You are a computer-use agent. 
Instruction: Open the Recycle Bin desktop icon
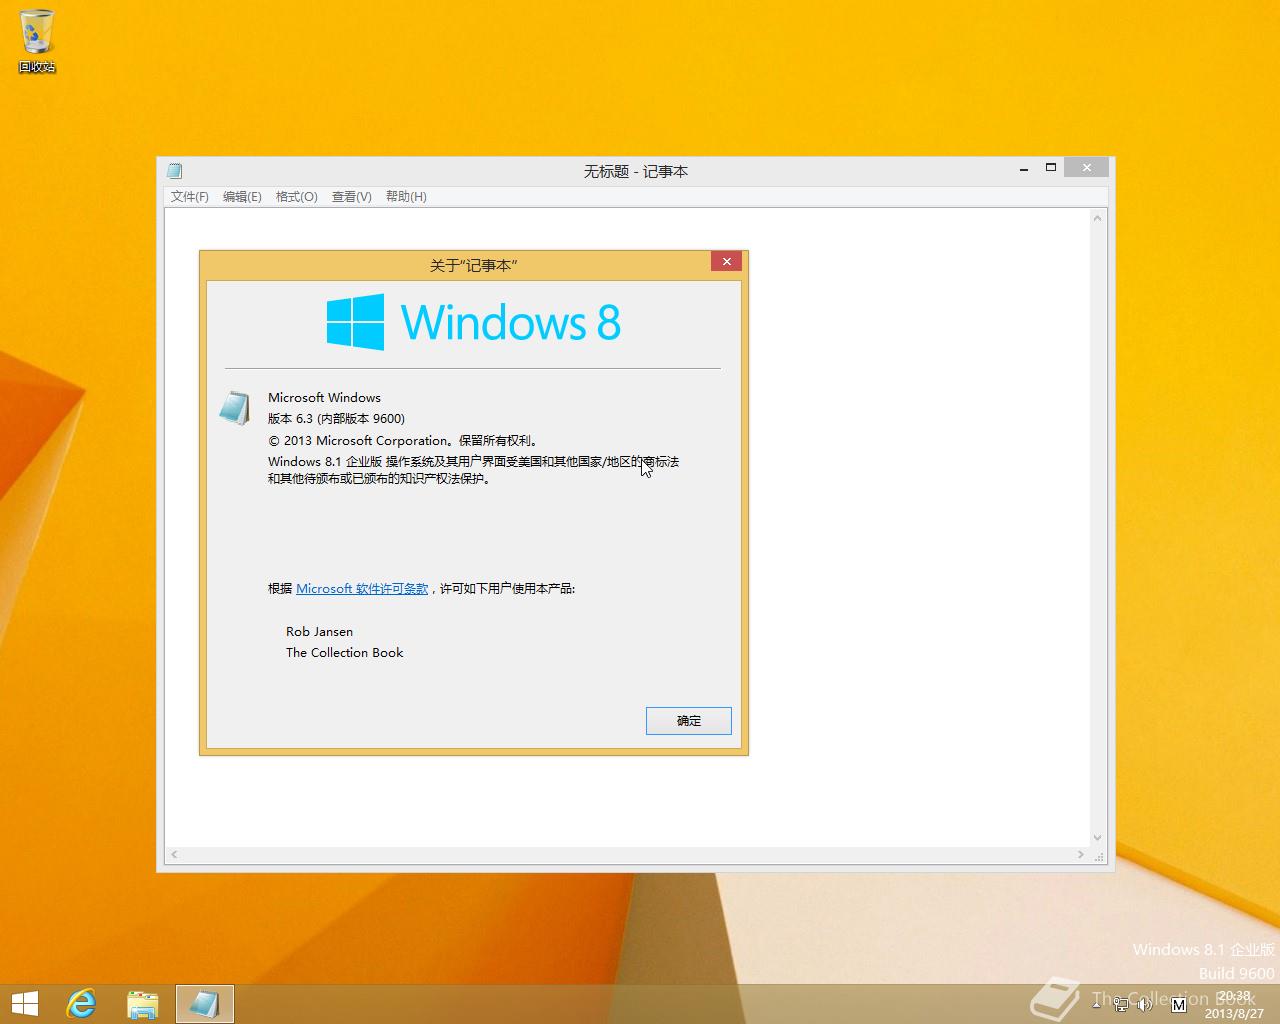pos(37,41)
